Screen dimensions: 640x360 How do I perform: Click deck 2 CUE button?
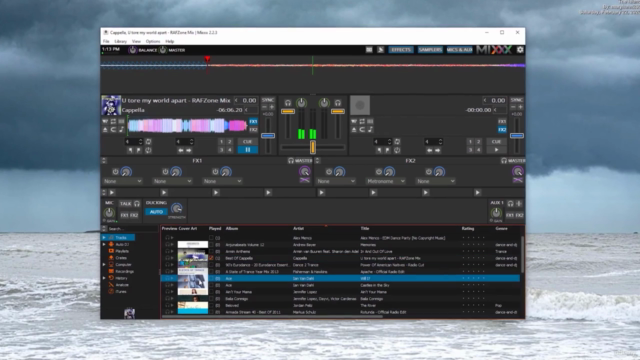496,142
